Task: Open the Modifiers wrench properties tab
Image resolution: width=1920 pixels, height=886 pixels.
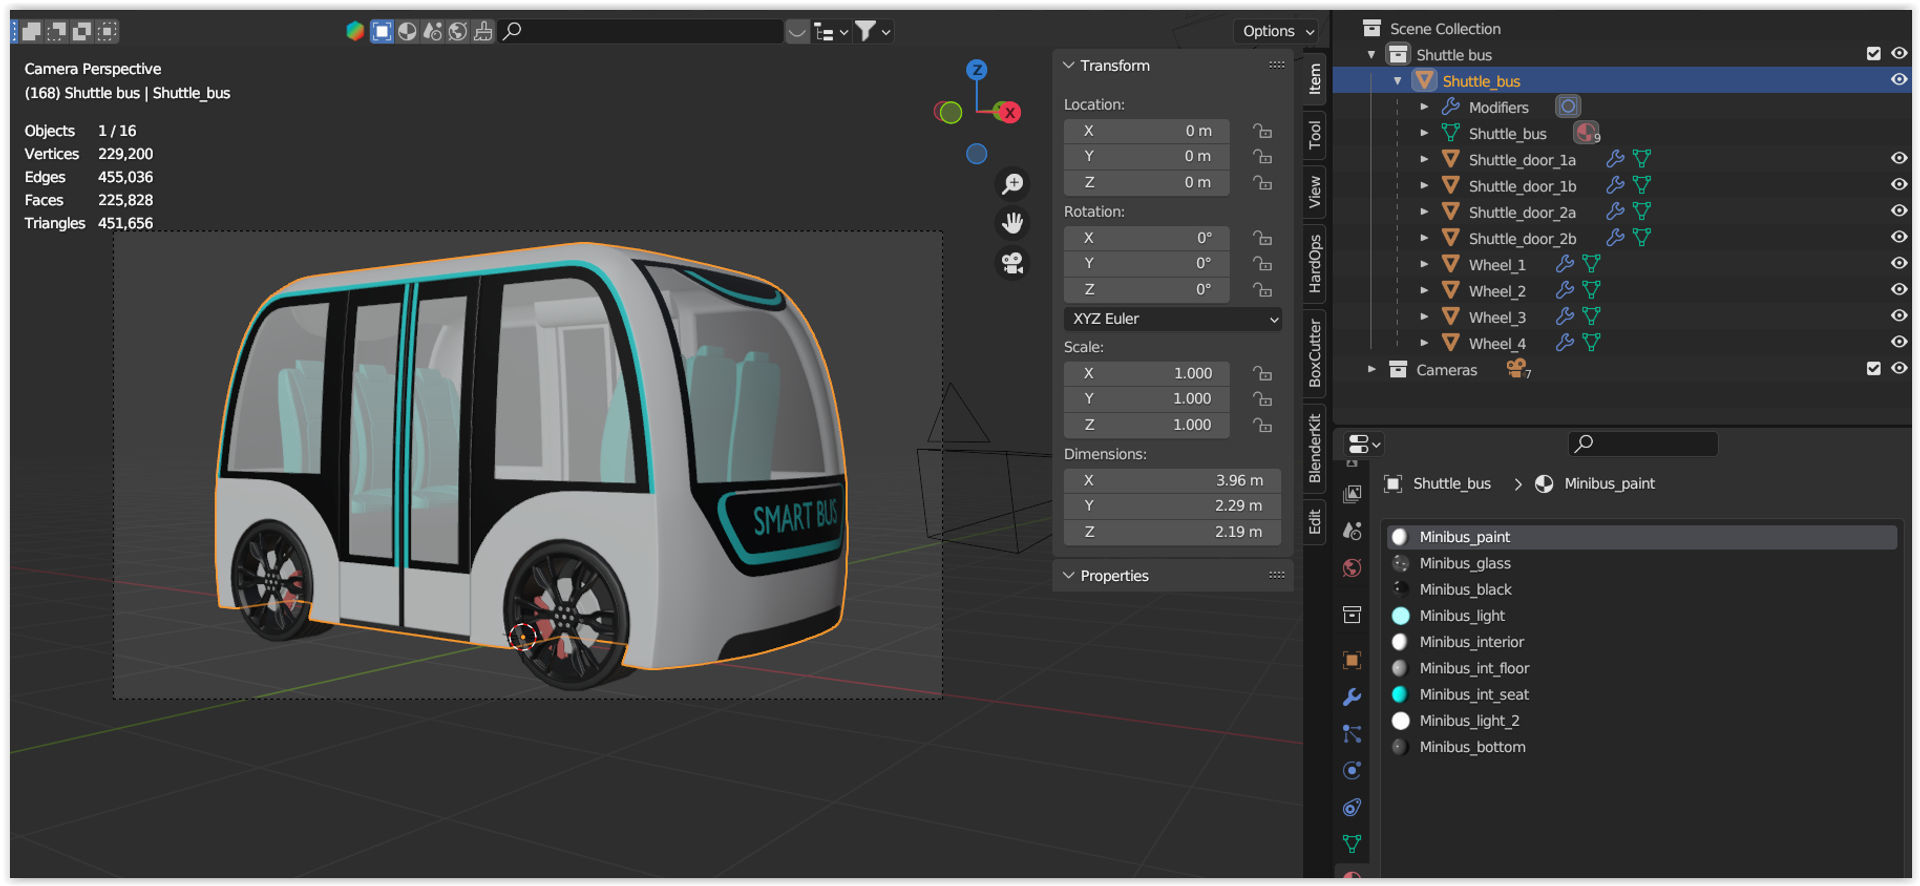Action: pos(1352,697)
